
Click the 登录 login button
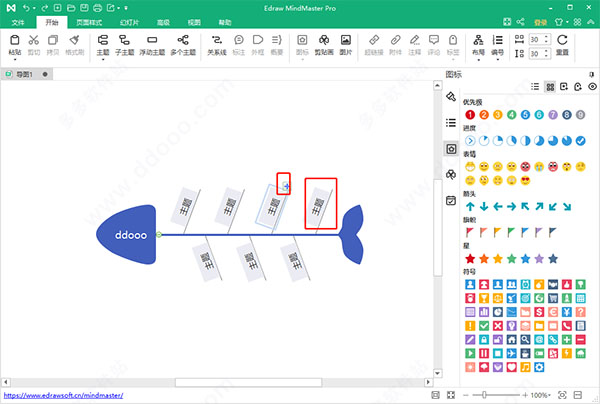[x=540, y=23]
